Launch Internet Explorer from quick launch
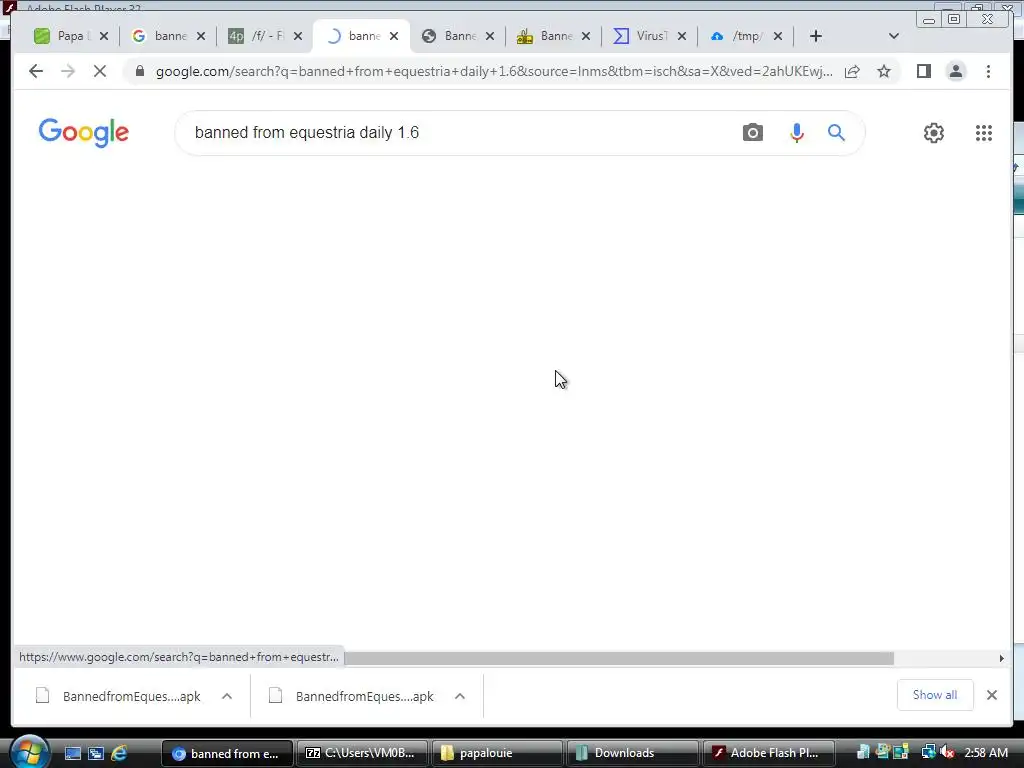Screen dimensions: 1024x768 point(119,753)
